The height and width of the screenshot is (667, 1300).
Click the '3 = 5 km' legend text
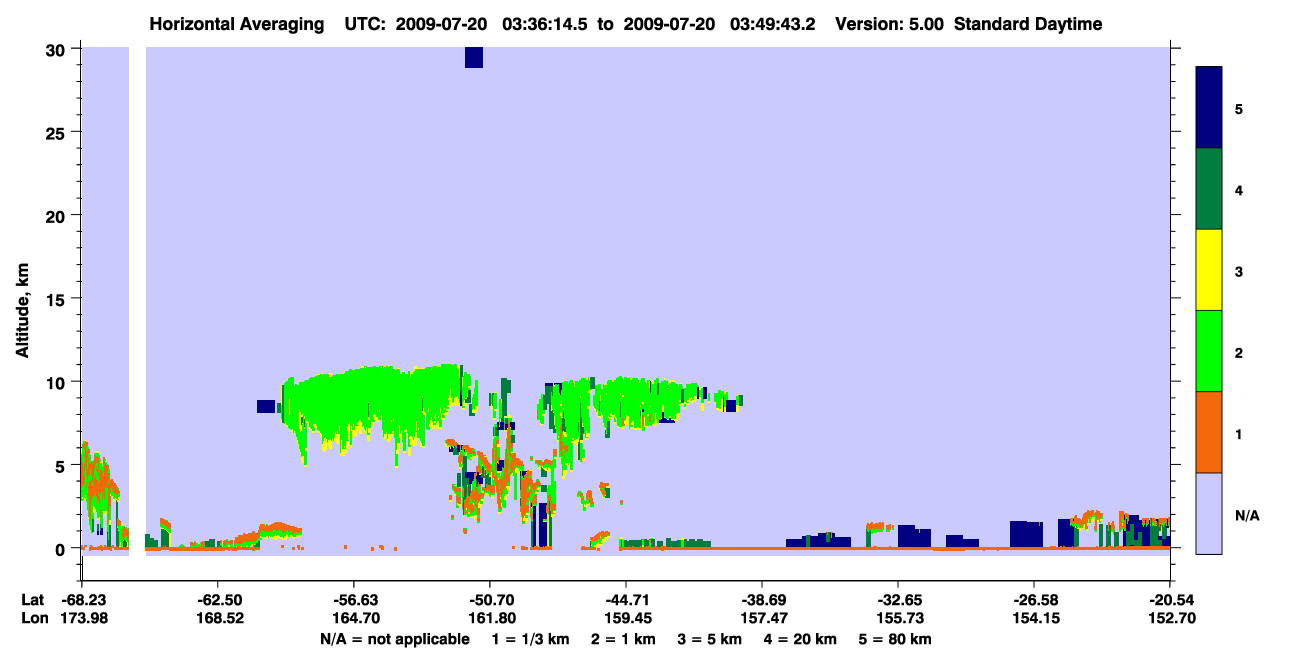pos(711,639)
